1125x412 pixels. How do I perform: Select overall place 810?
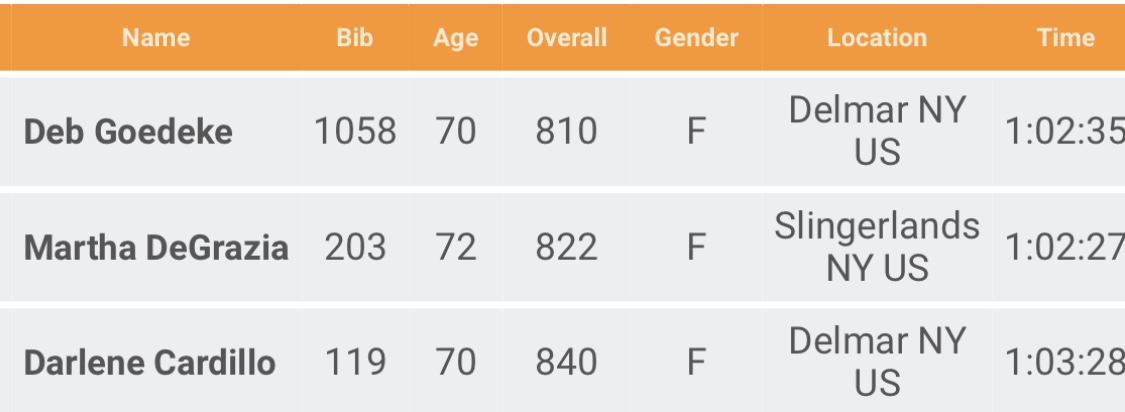[x=566, y=131]
